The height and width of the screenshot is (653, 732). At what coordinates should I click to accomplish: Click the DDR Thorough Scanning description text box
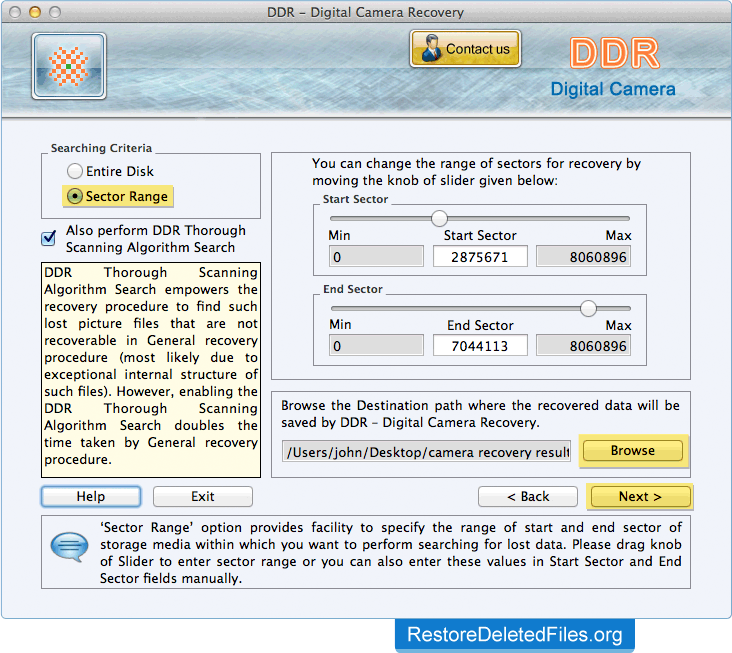(151, 370)
